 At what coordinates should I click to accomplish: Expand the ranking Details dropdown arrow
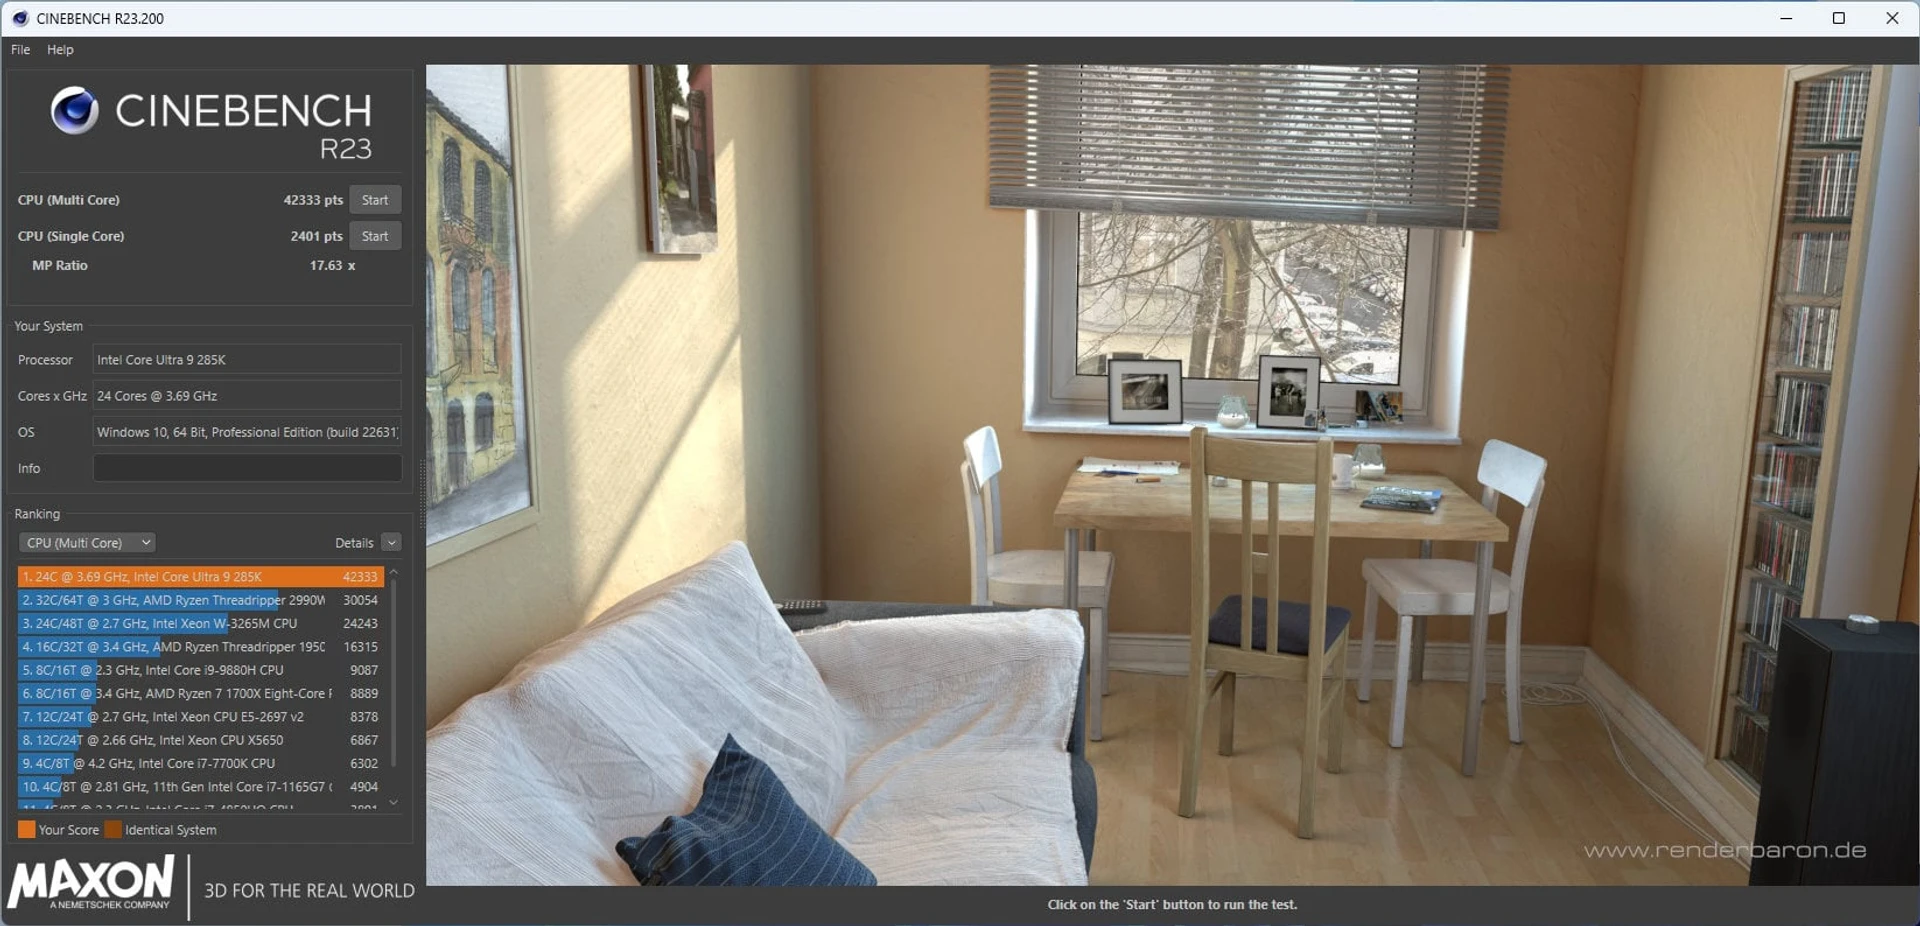click(x=391, y=543)
